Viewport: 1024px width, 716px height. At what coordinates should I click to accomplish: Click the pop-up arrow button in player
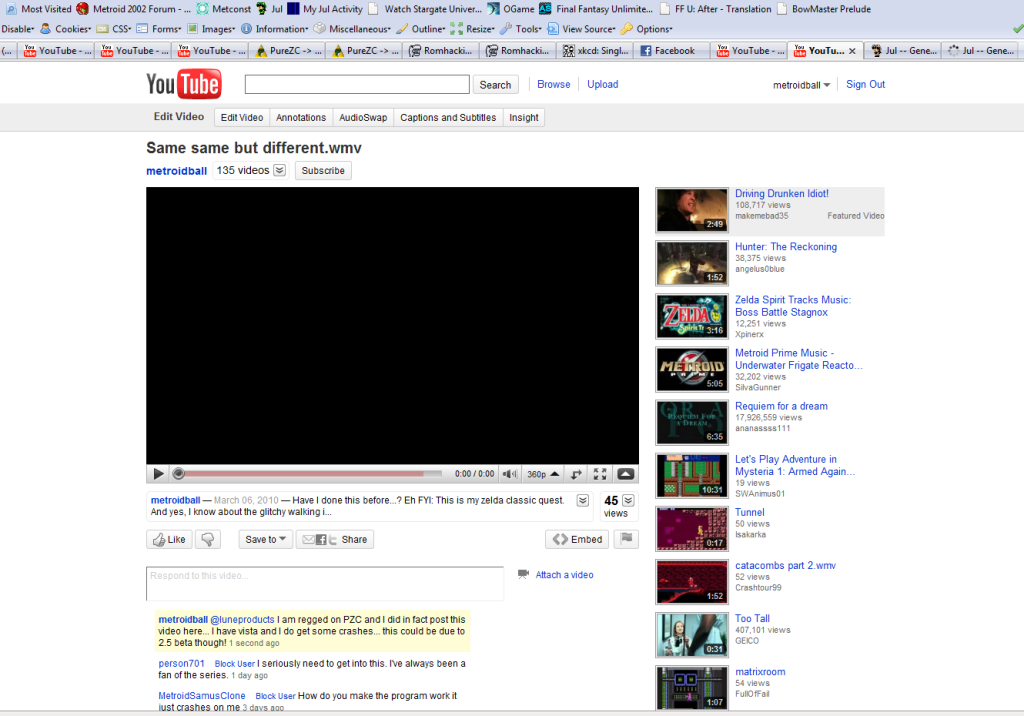(x=625, y=474)
